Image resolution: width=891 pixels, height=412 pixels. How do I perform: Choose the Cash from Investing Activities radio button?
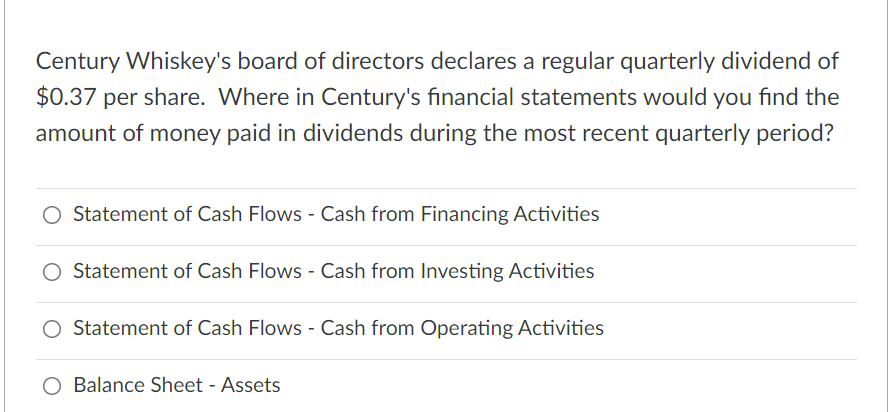[x=52, y=272]
